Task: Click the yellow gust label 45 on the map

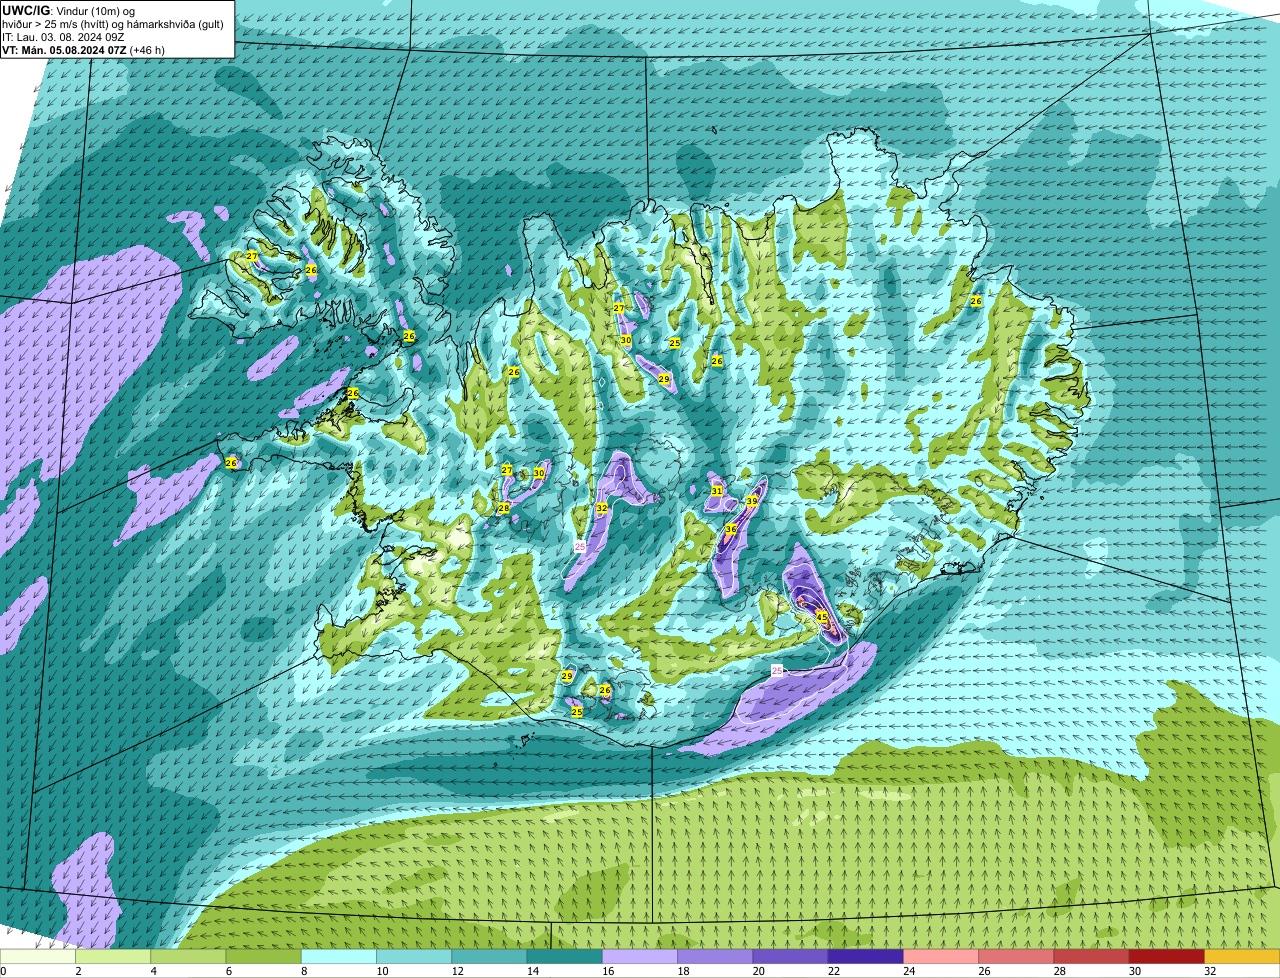Action: 822,617
